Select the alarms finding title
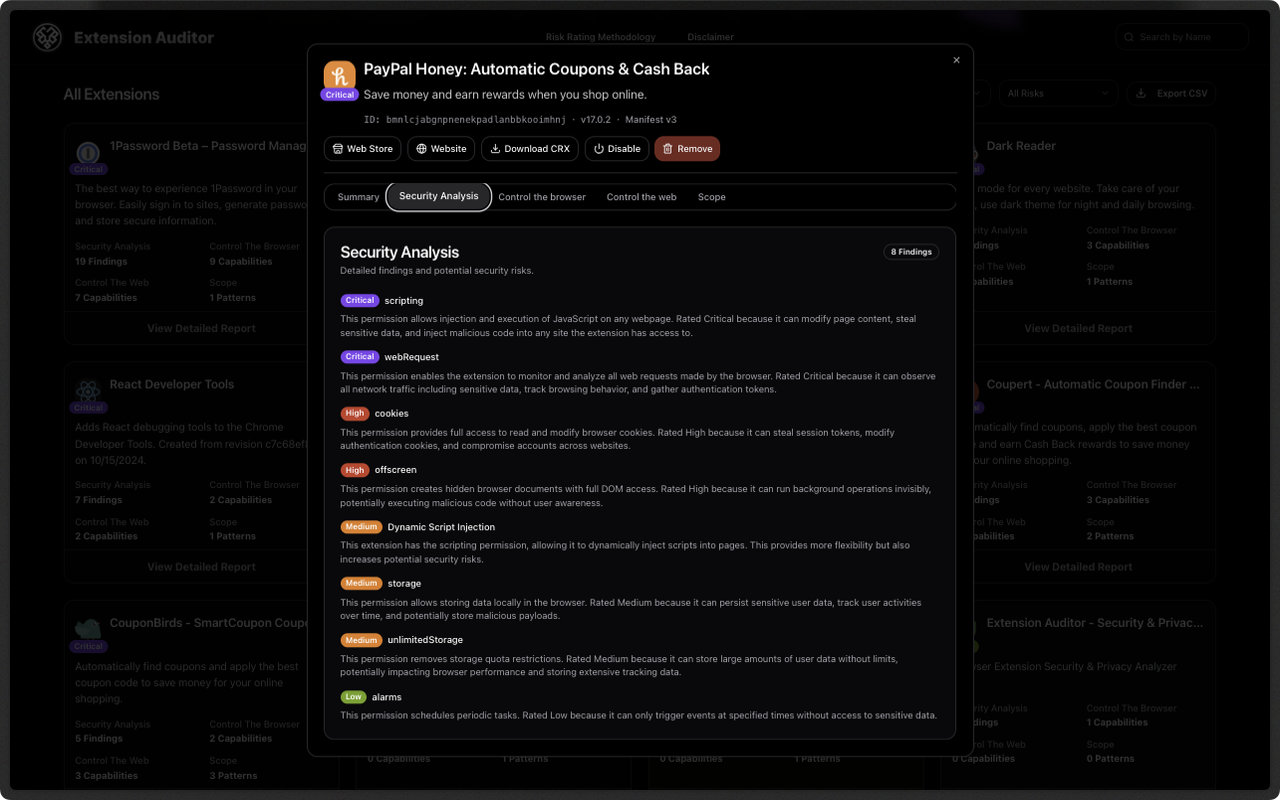This screenshot has height=800, width=1280. (387, 697)
